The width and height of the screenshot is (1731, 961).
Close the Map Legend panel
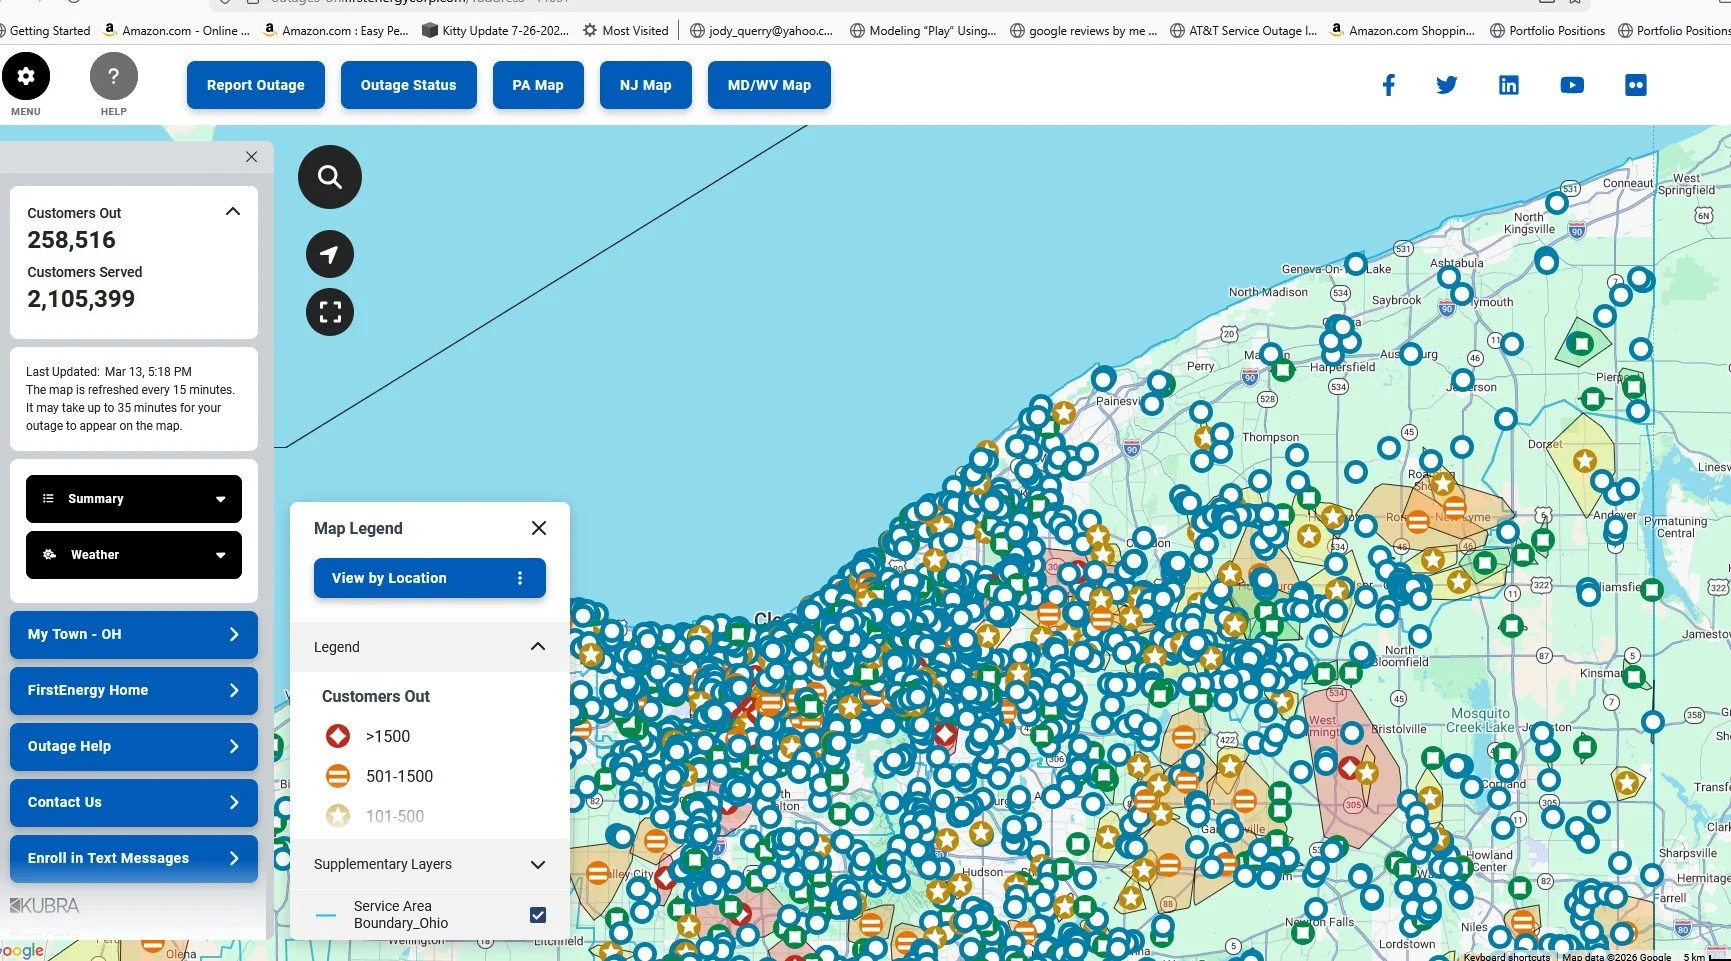point(539,528)
